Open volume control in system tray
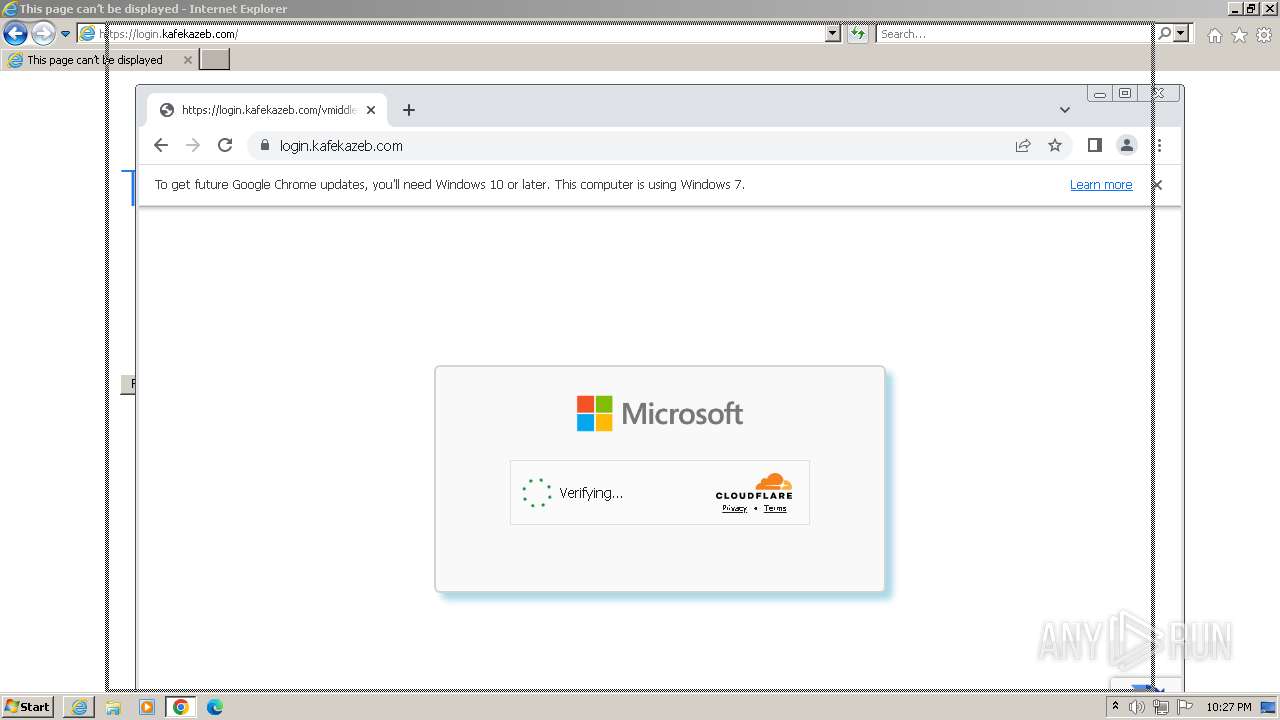 (1137, 707)
